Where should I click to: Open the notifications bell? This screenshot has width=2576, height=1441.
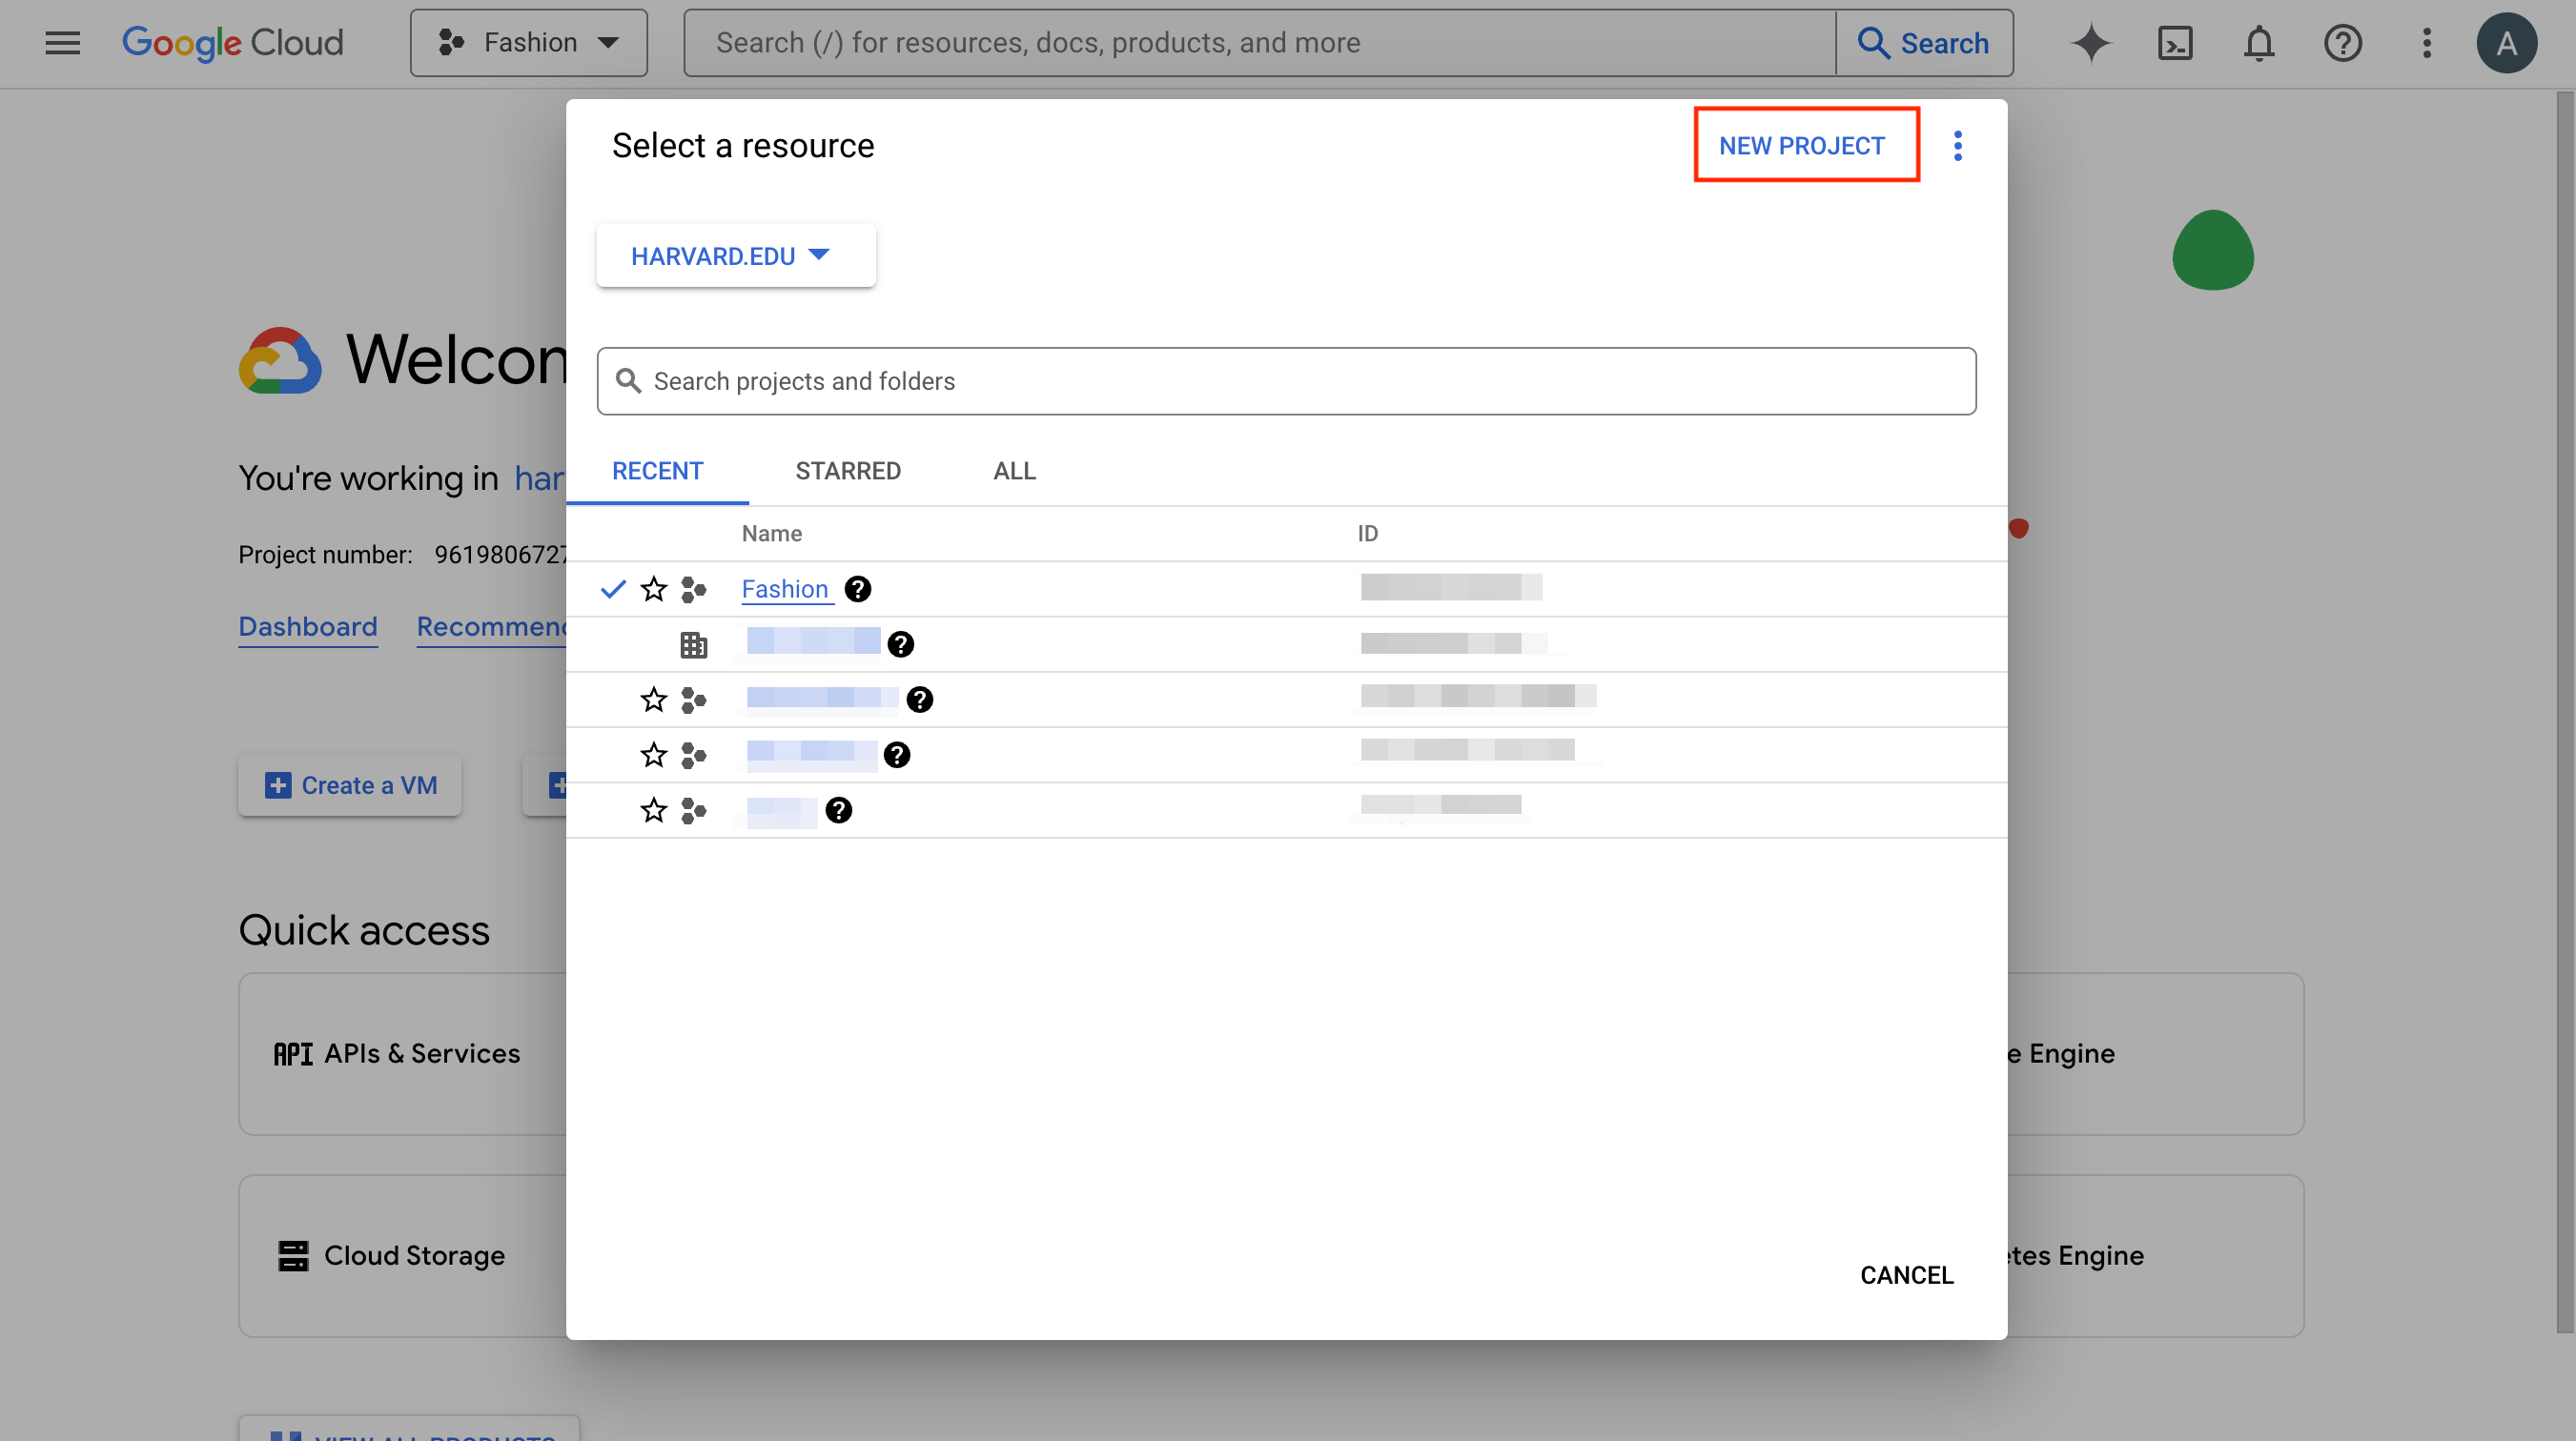tap(2259, 43)
